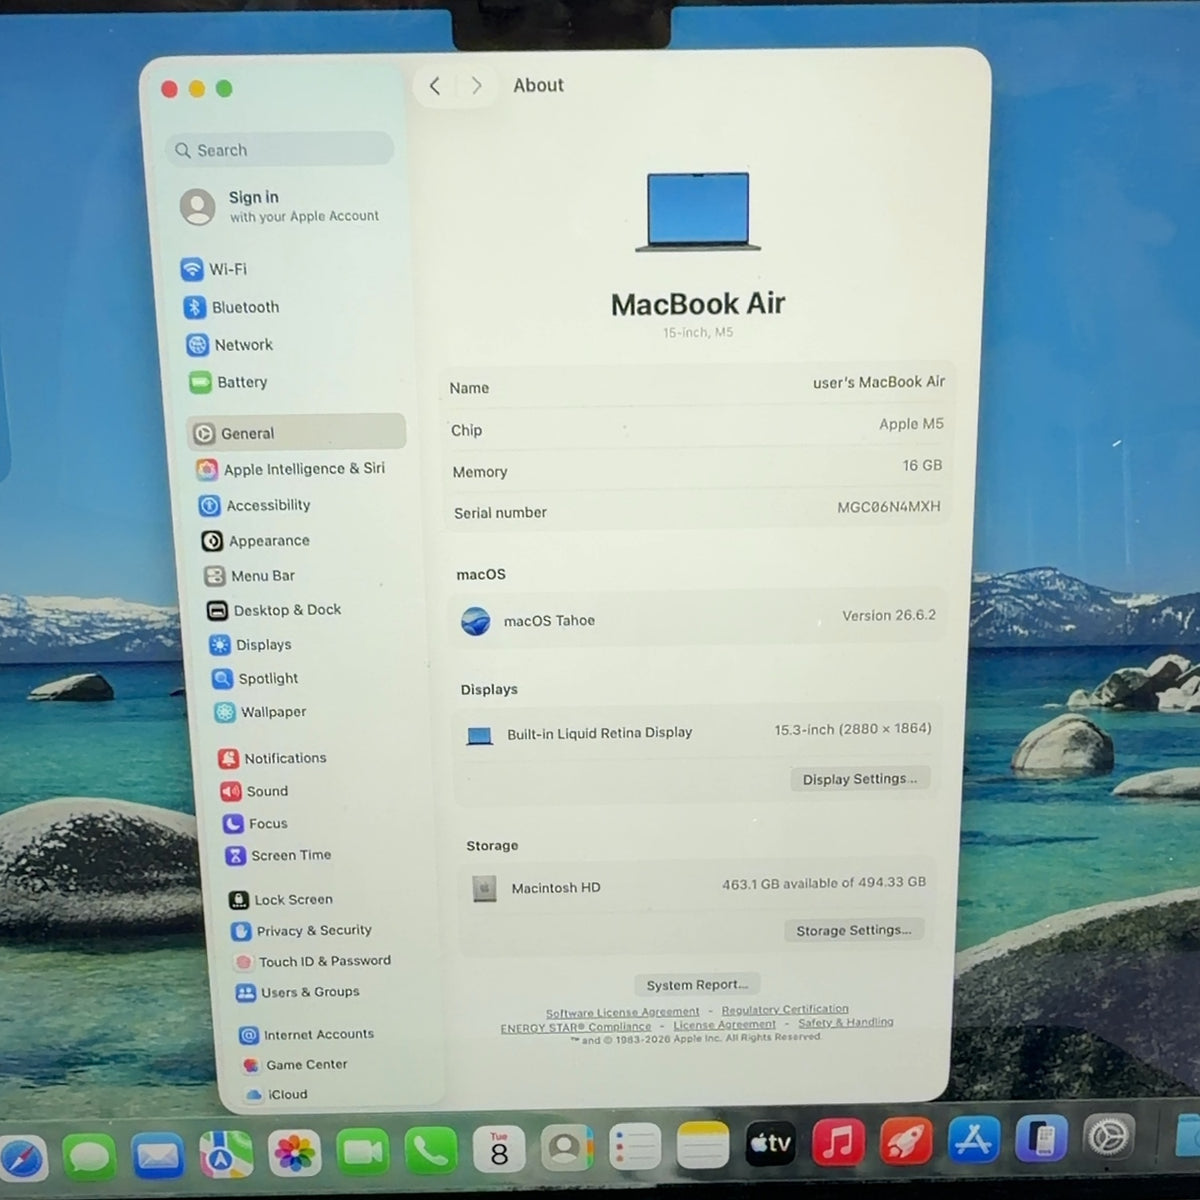The image size is (1200, 1200).
Task: Open Music from the Dock
Action: pos(838,1142)
